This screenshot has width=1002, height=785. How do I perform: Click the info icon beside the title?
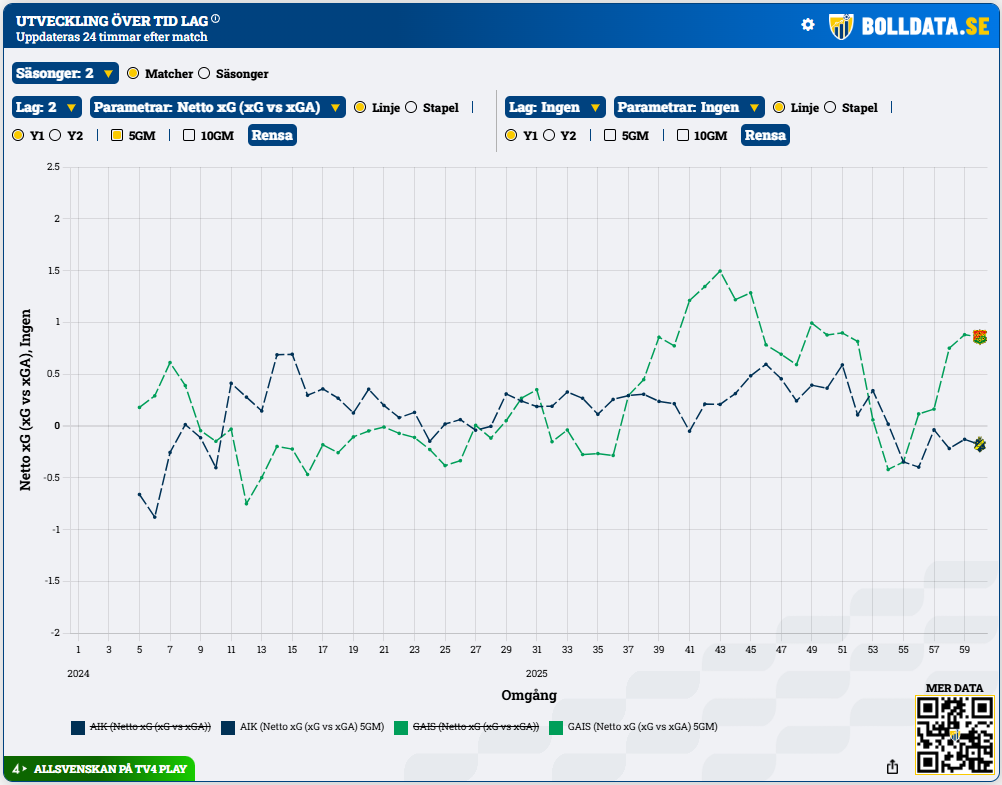click(x=216, y=19)
